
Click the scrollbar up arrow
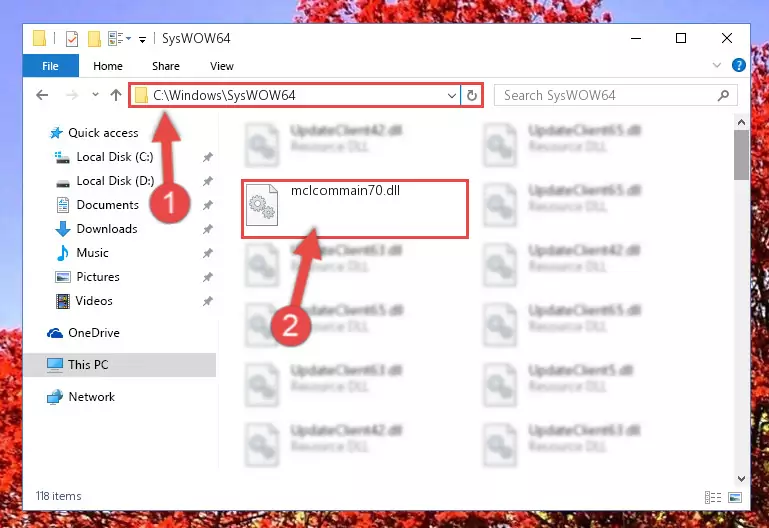click(742, 122)
